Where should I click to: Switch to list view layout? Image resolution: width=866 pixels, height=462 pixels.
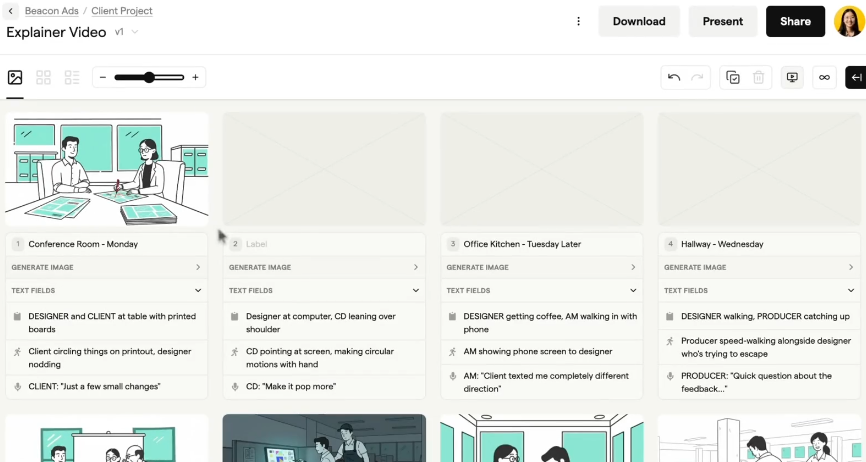coord(71,77)
